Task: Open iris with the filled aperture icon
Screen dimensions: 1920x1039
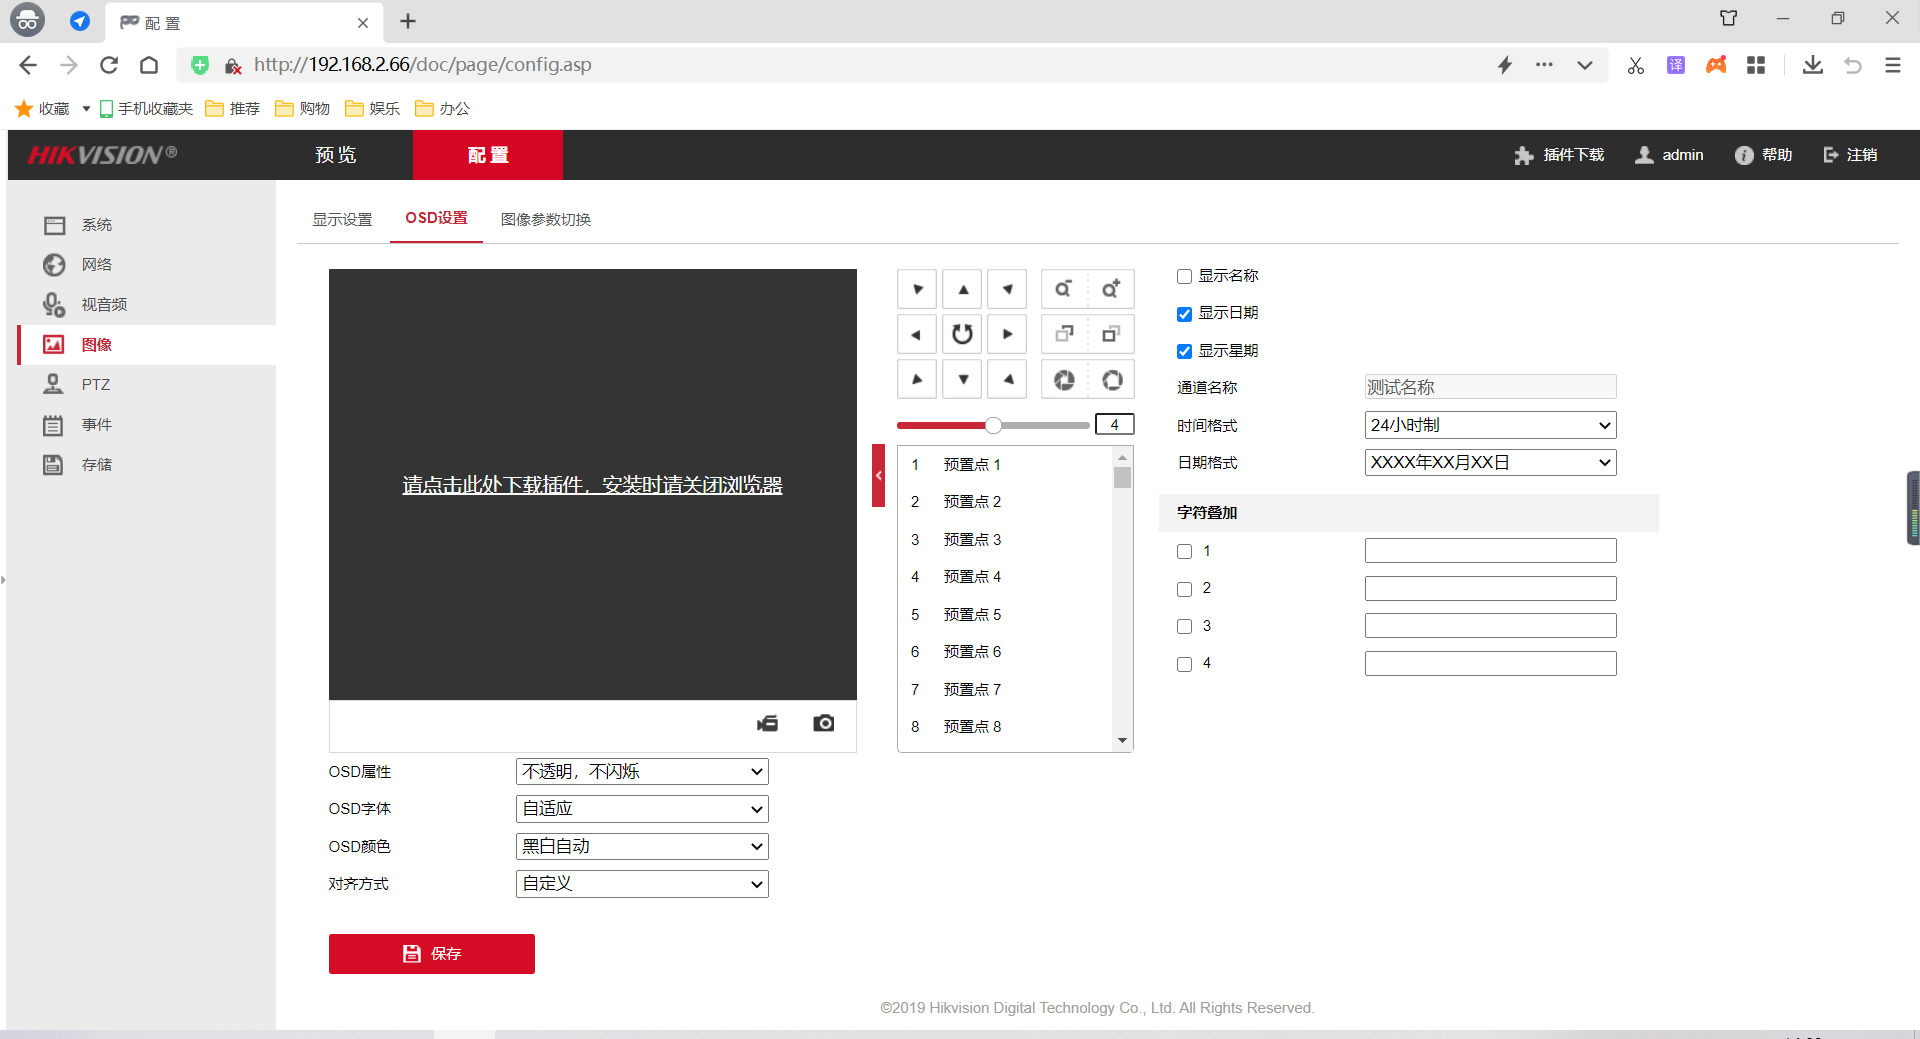Action: coord(1064,380)
